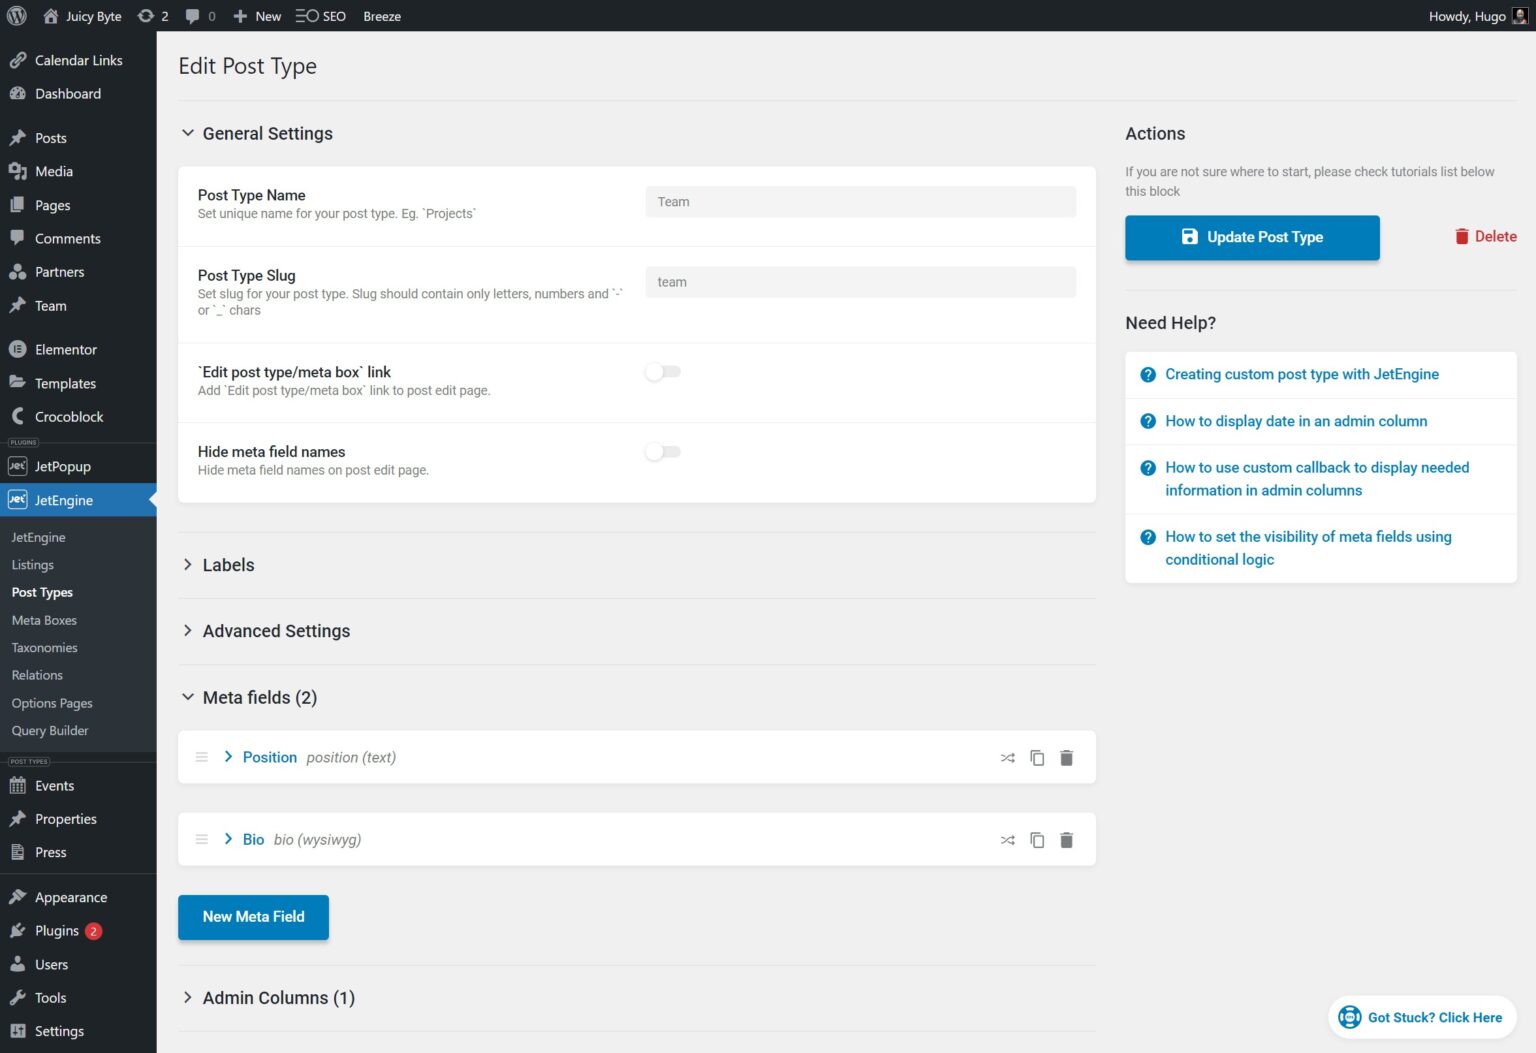Duplicate the Bio meta field

(x=1037, y=839)
